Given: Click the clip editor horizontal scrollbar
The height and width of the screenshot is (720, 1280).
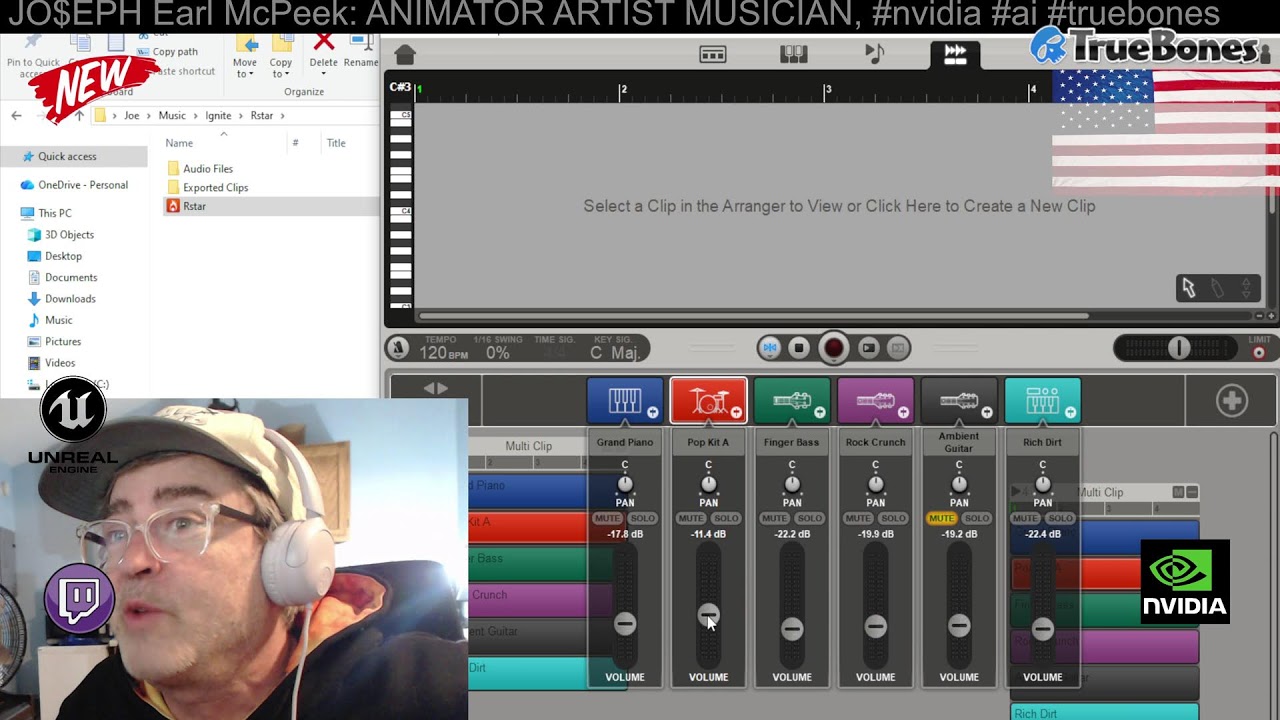Looking at the screenshot, I should point(752,316).
